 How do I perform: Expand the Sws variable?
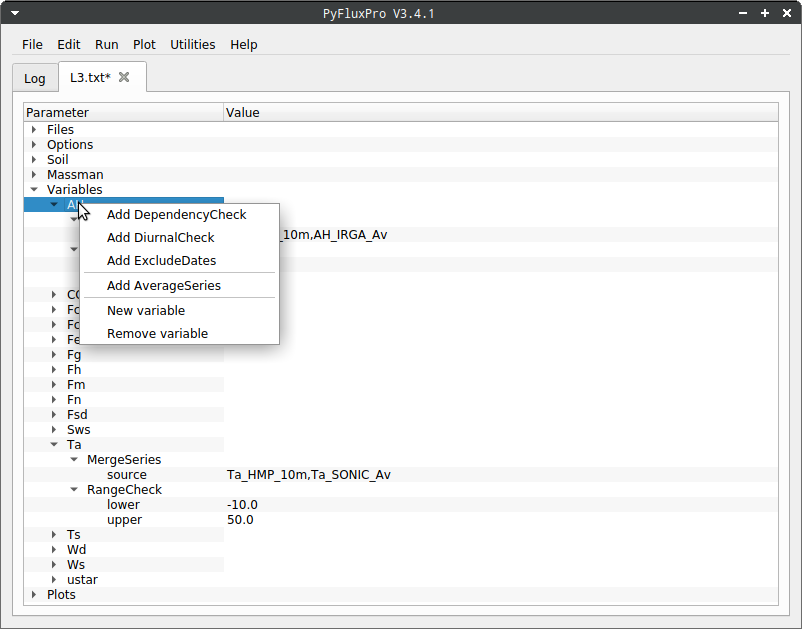[54, 430]
